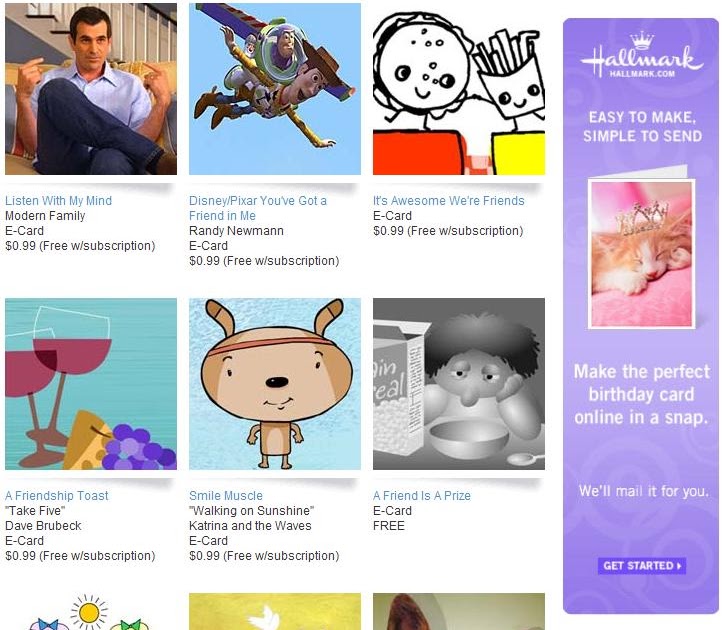Open Disney/Pixar You've Got a Friend link

258,208
